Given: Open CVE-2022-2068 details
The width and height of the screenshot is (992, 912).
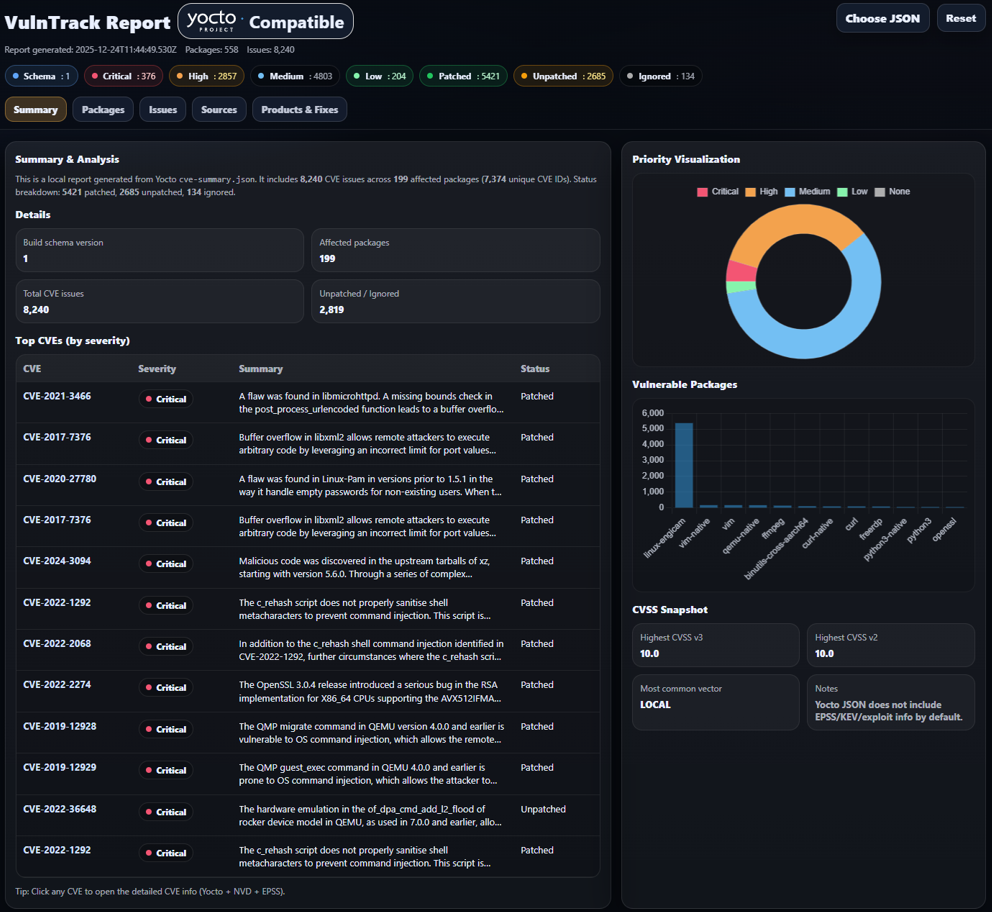Looking at the screenshot, I should tap(57, 644).
